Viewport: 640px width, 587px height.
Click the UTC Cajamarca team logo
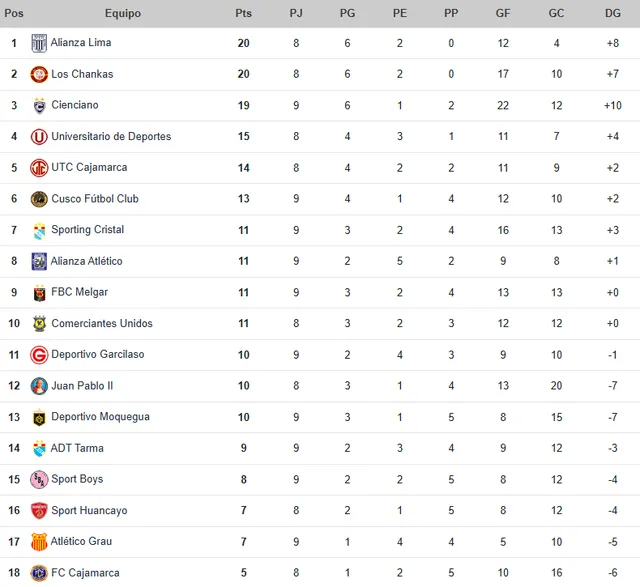click(39, 168)
